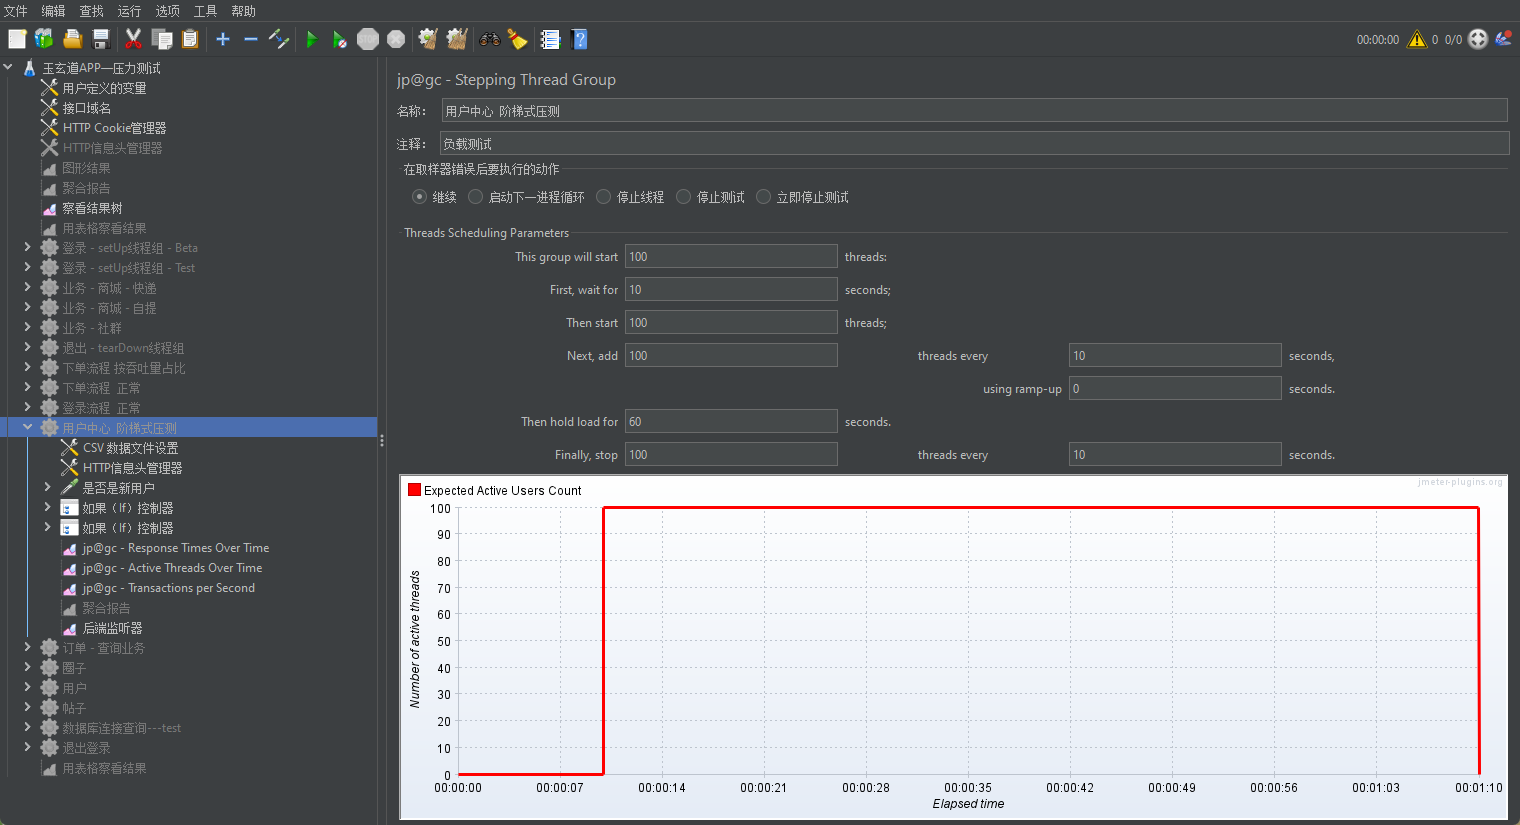This screenshot has width=1520, height=825.
Task: Click the blue Help question-mark icon
Action: click(x=579, y=39)
